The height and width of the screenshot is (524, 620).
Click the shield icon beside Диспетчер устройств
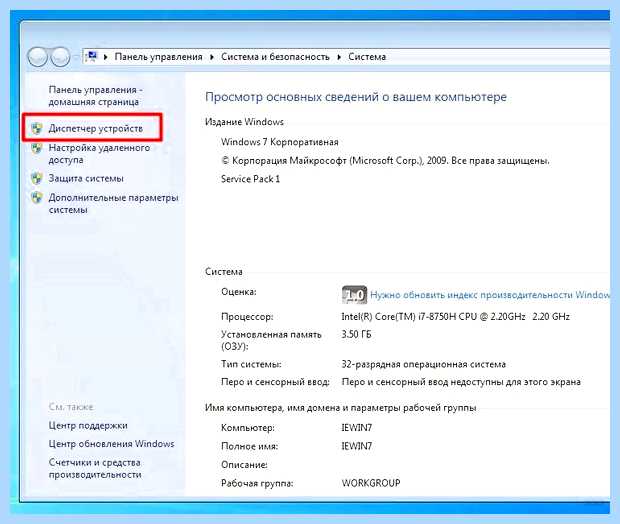[37, 129]
